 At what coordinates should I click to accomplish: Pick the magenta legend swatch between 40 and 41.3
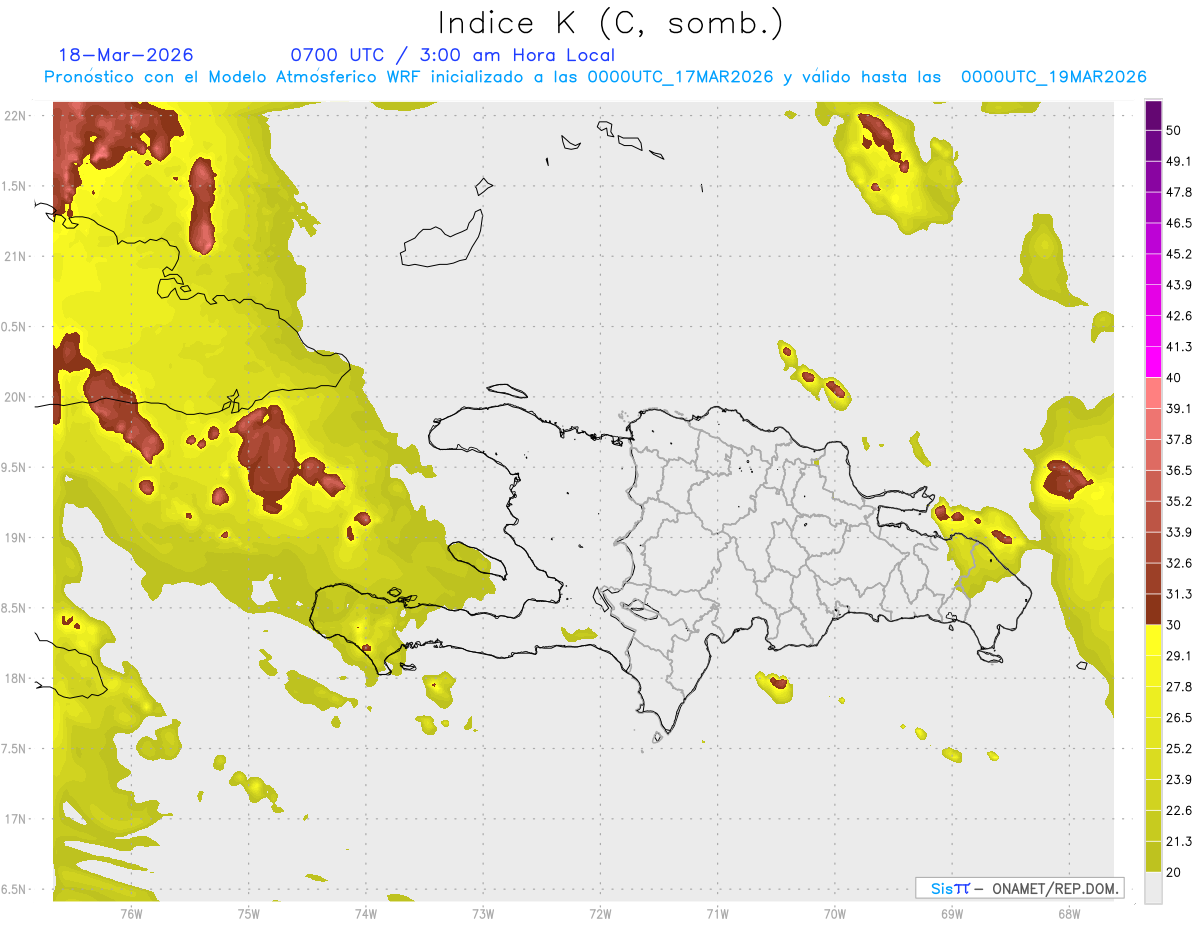[x=1154, y=363]
